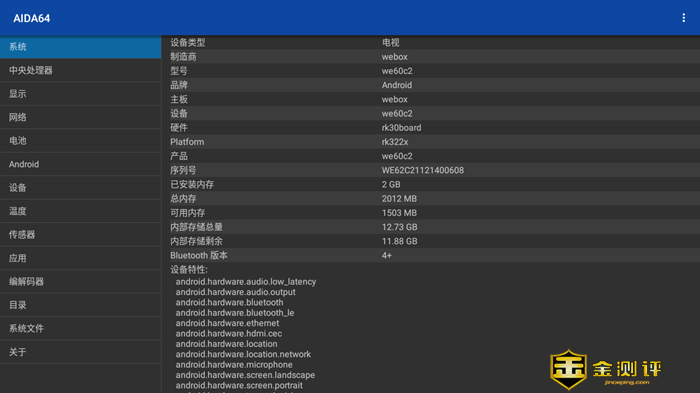Click android.hardware.screen.portrait entry
Image resolution: width=700 pixels, height=393 pixels.
tap(239, 385)
